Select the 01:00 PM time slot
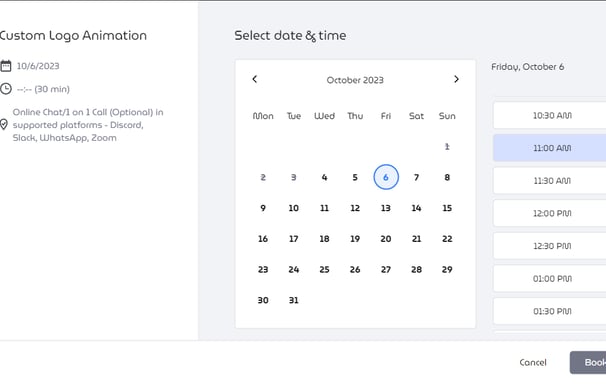The height and width of the screenshot is (384, 606). point(550,279)
